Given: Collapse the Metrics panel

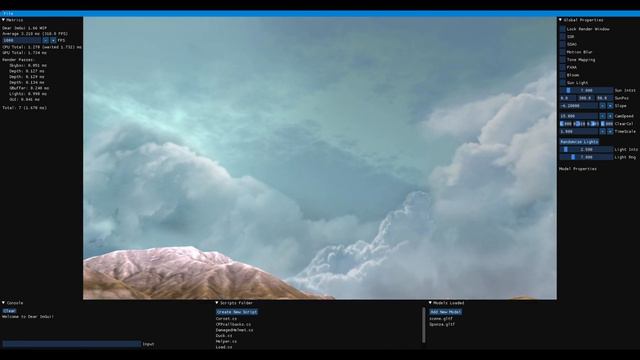Looking at the screenshot, I should 3,20.
